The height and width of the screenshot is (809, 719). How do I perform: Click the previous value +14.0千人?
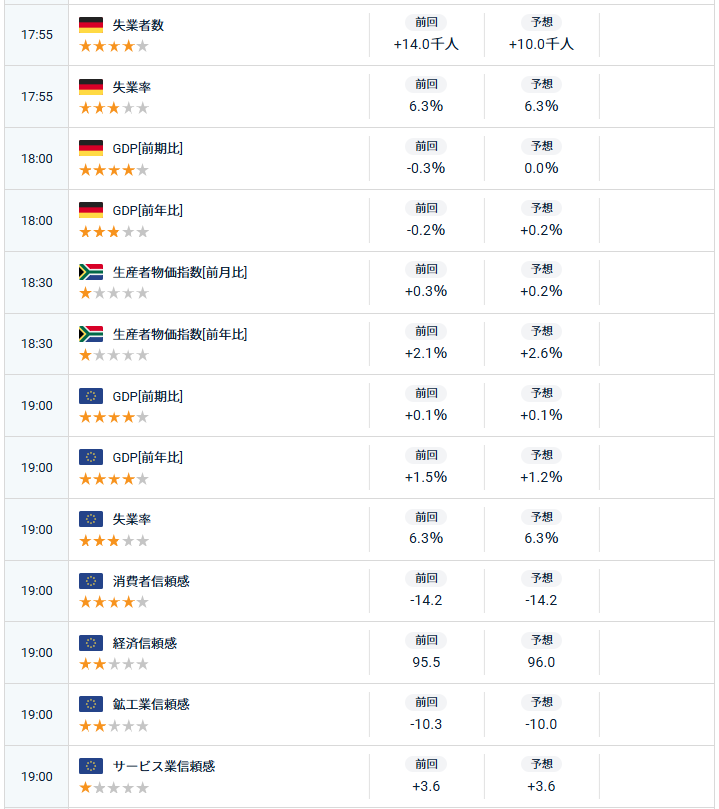426,44
